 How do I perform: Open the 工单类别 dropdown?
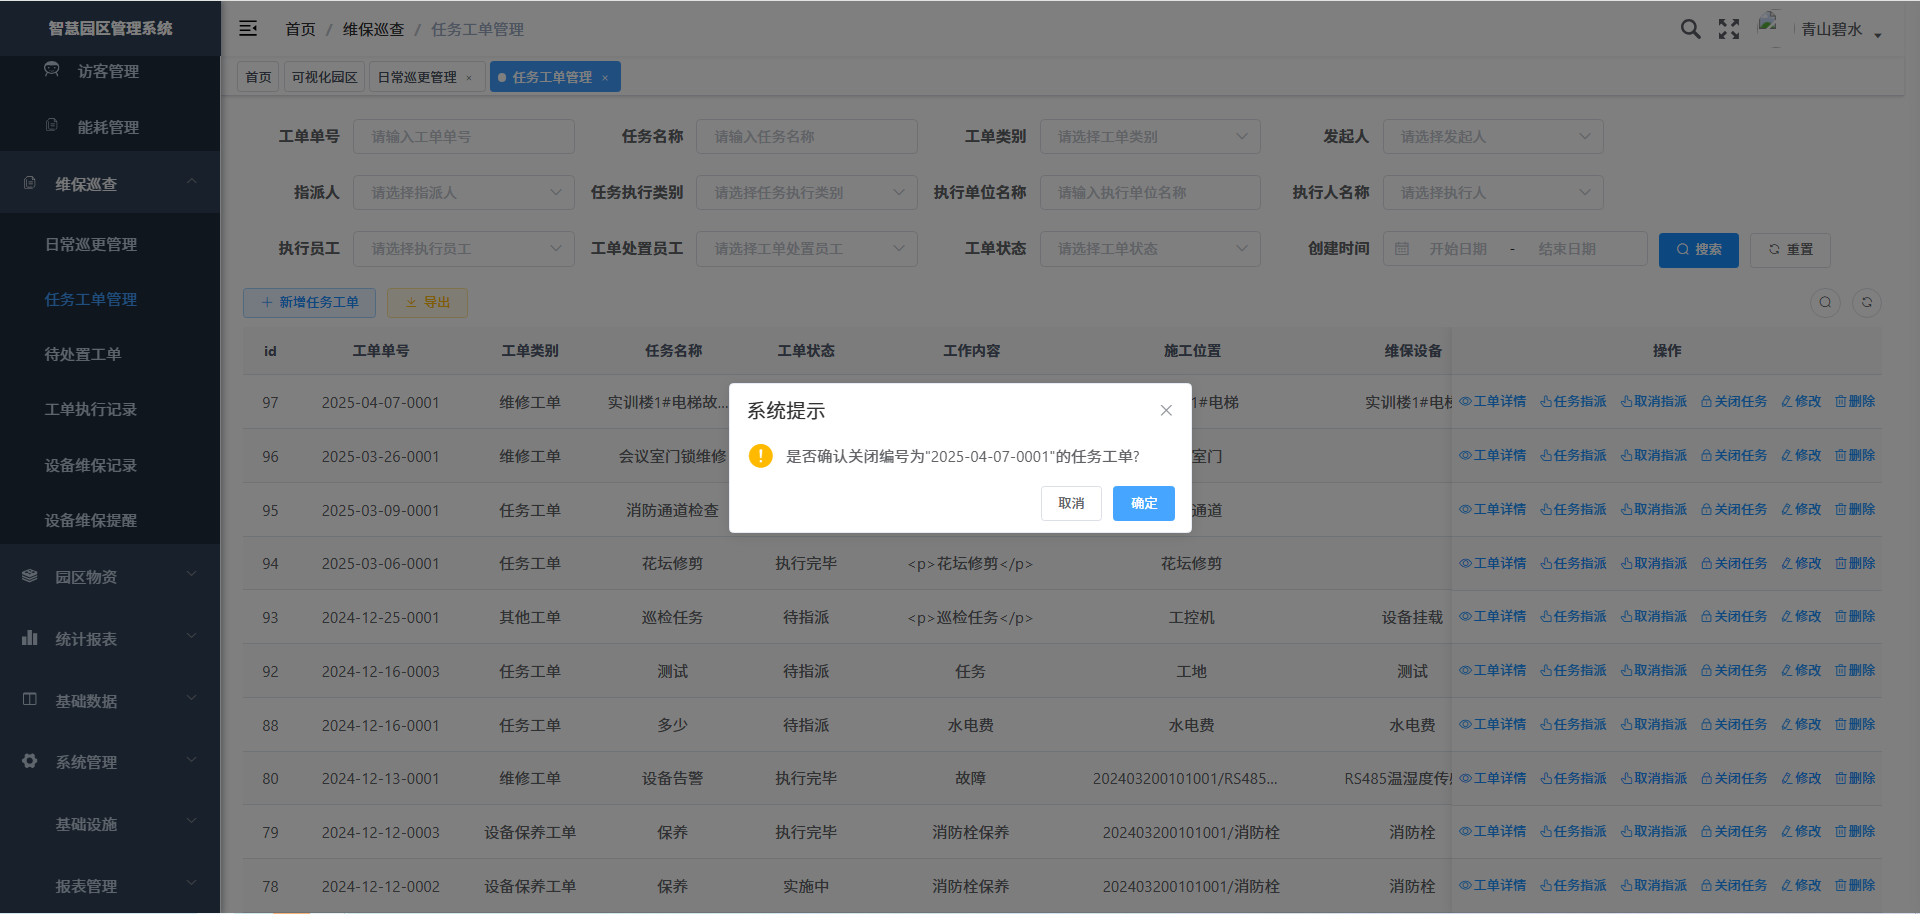(x=1149, y=137)
